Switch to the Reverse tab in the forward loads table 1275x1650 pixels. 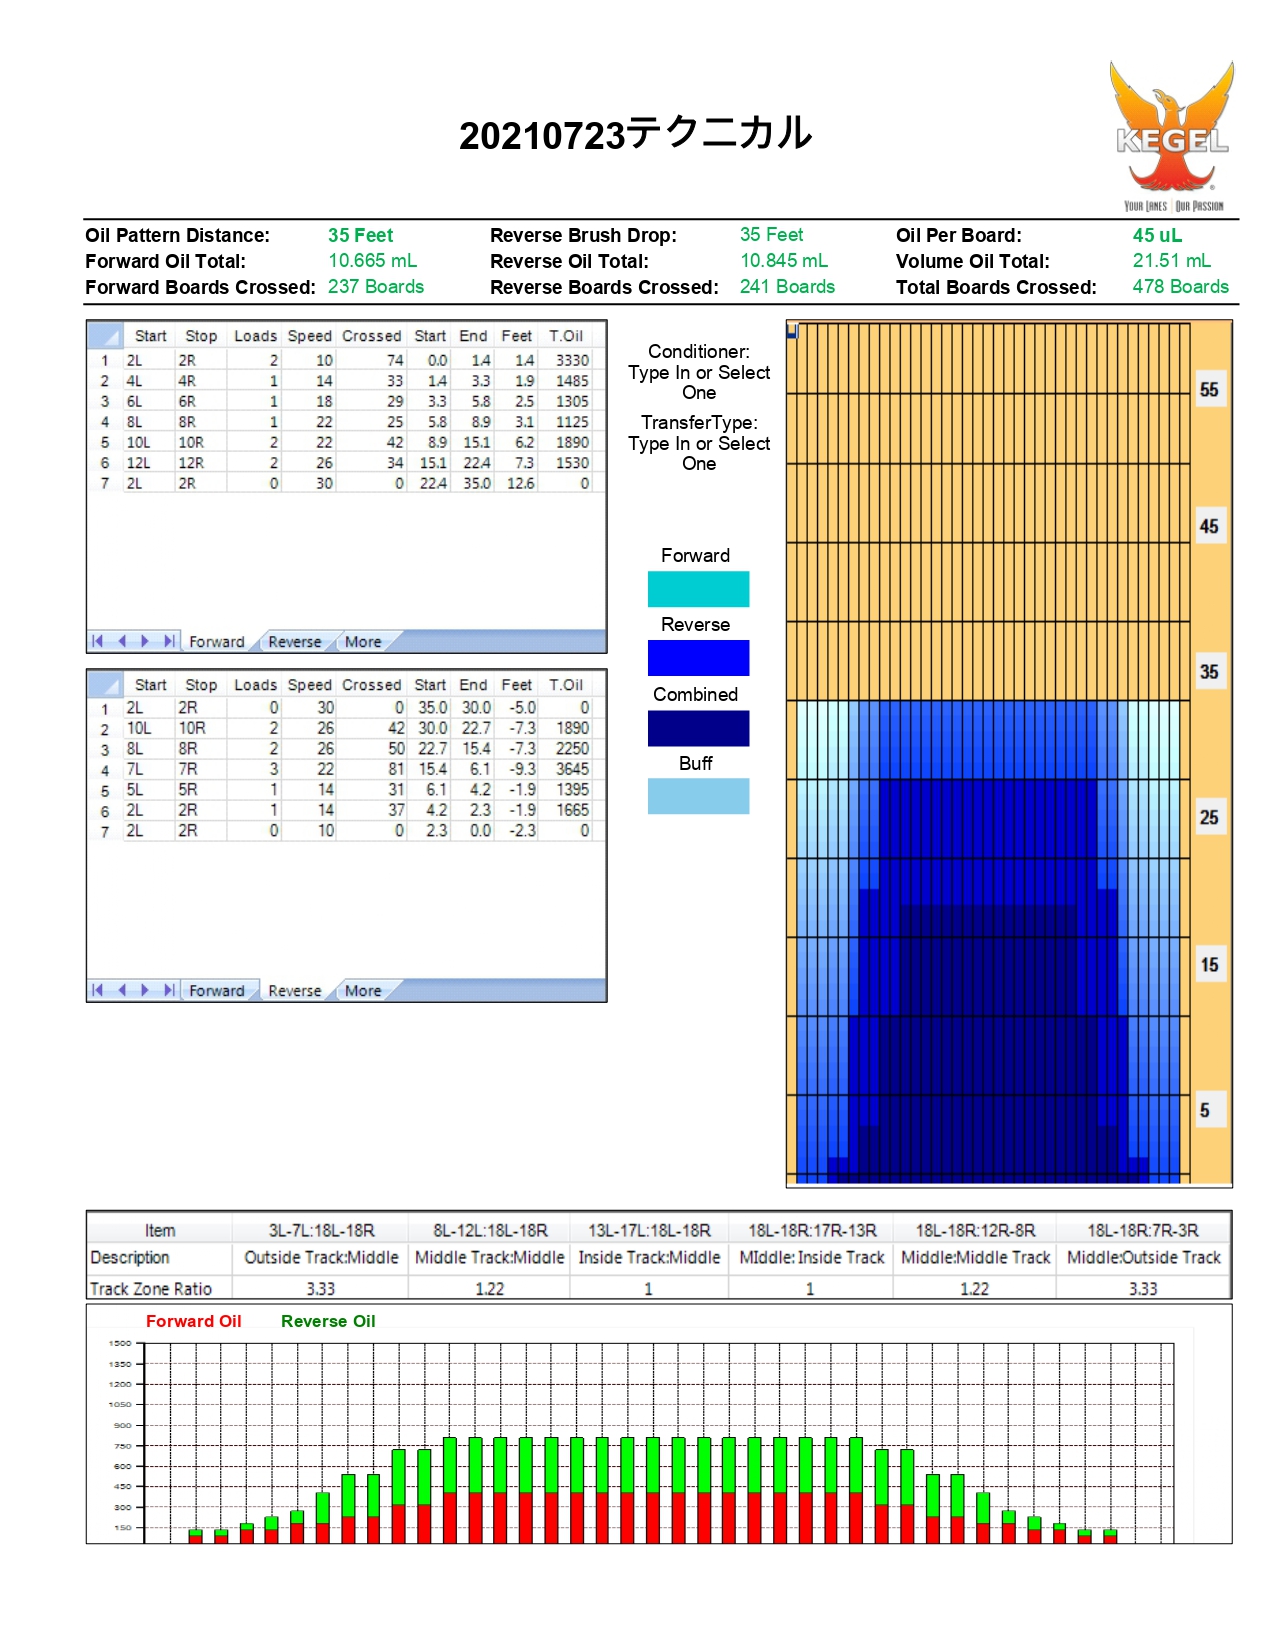coord(295,642)
